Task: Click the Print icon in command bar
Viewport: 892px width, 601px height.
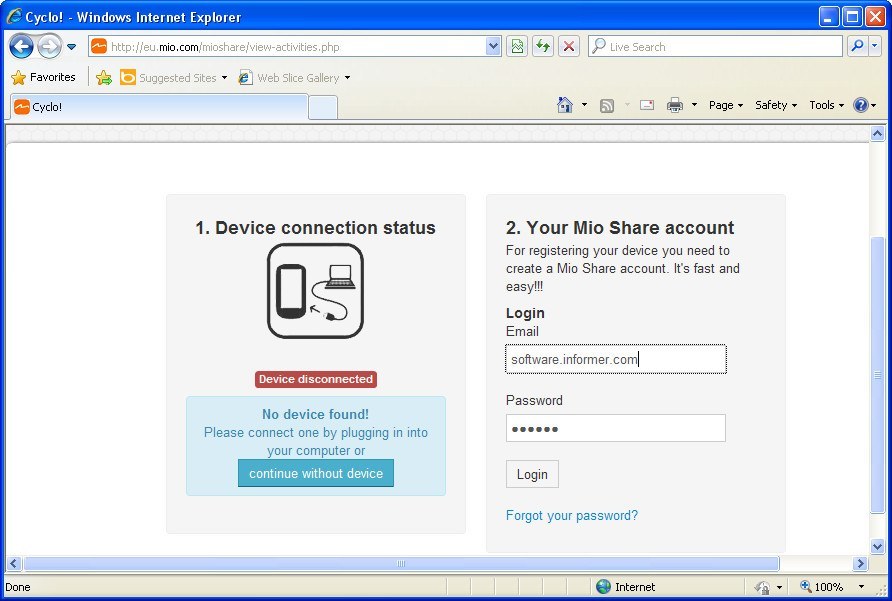Action: click(675, 105)
